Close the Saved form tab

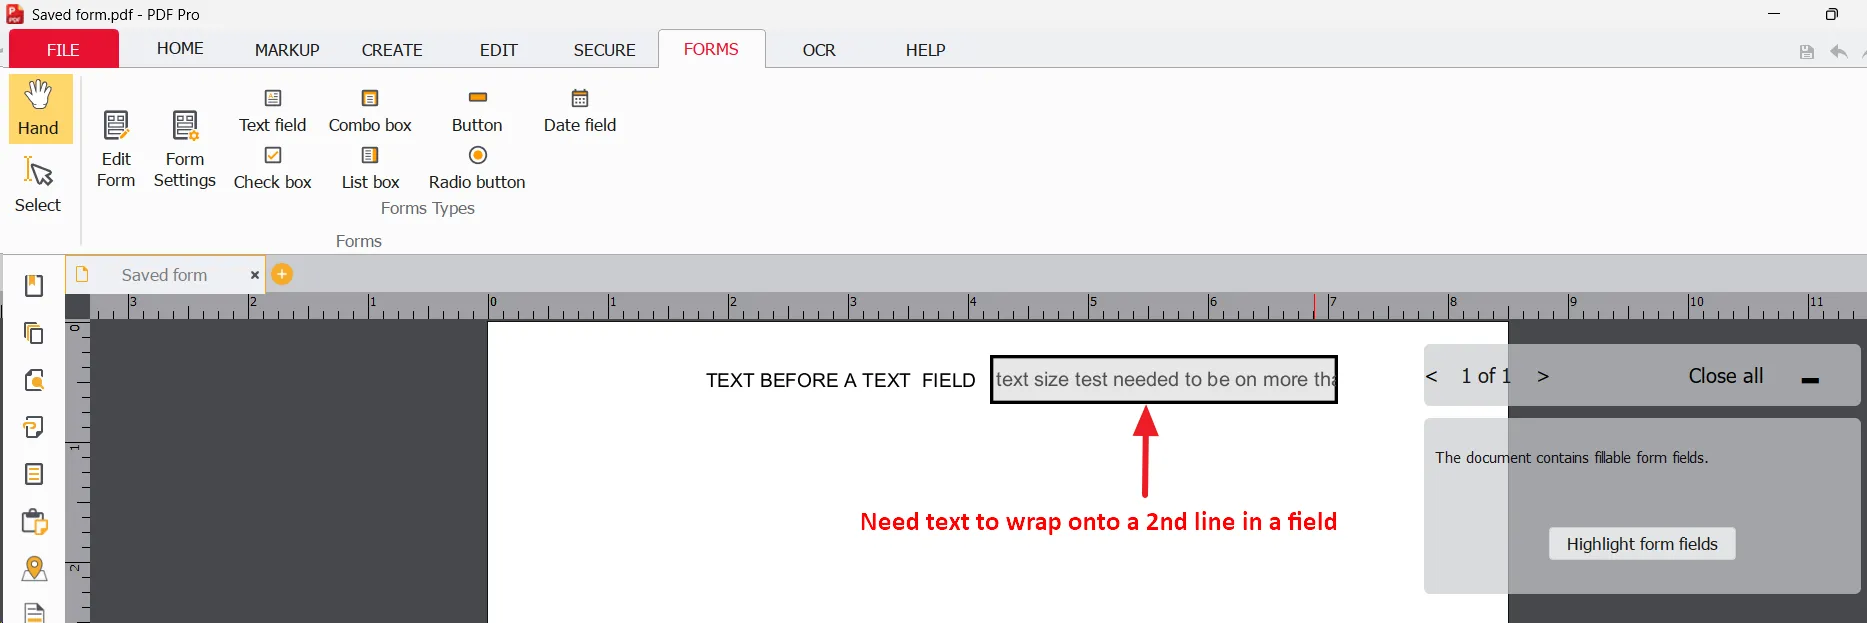(255, 275)
